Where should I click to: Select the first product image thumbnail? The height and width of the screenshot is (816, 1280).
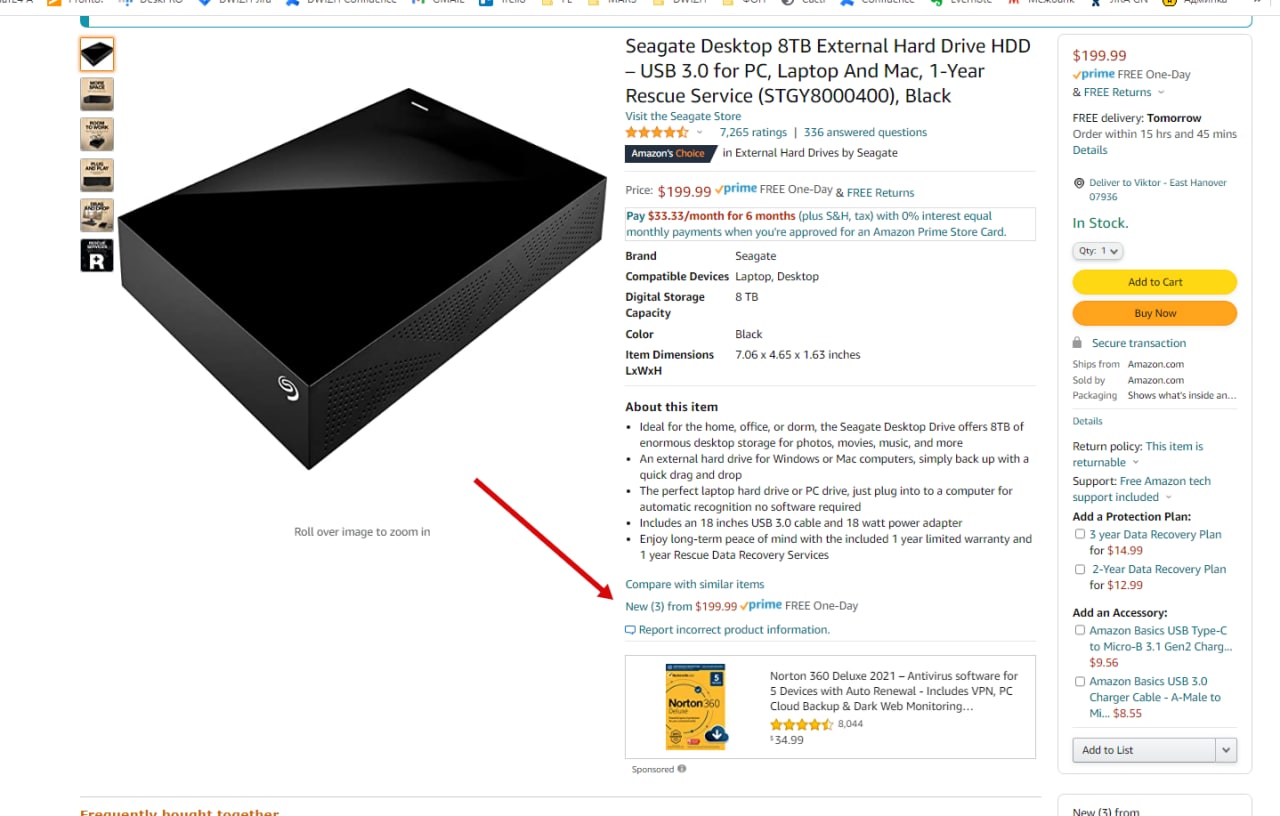click(x=97, y=54)
